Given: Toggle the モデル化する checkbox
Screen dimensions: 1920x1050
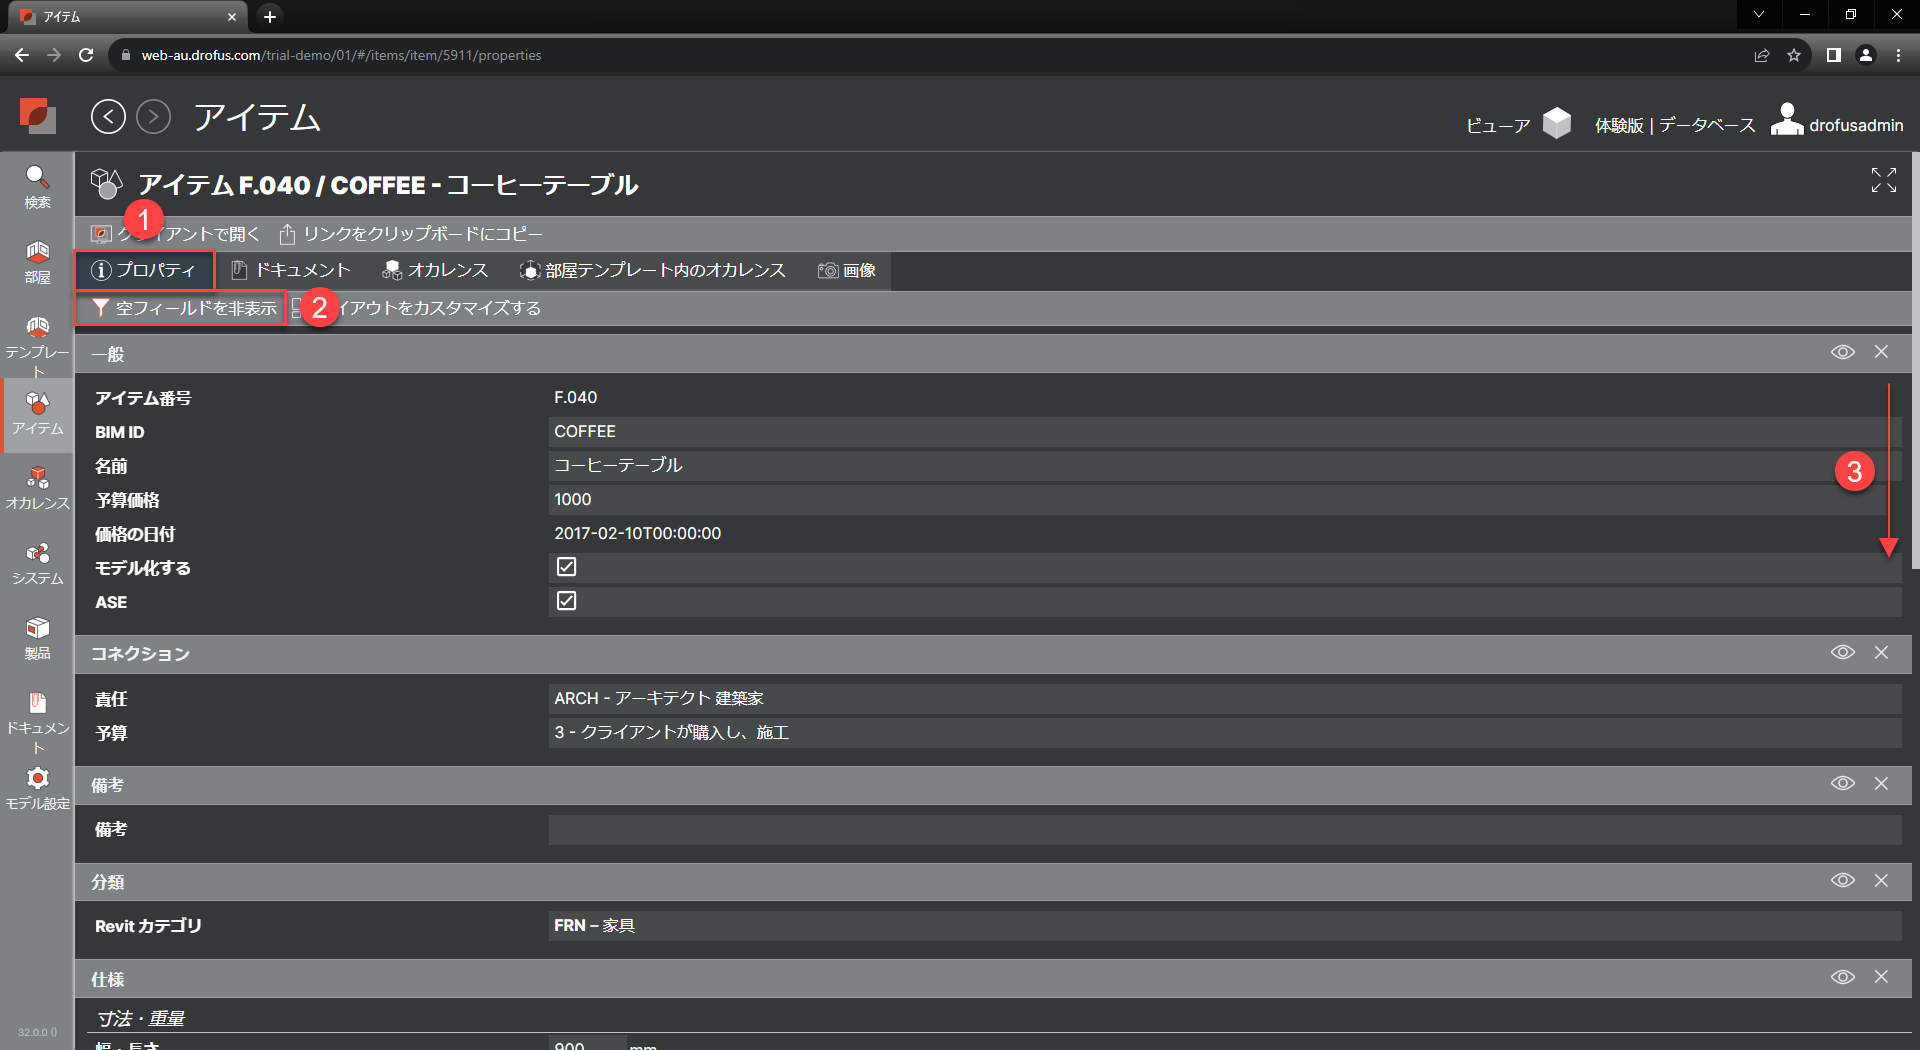Looking at the screenshot, I should pyautogui.click(x=566, y=567).
